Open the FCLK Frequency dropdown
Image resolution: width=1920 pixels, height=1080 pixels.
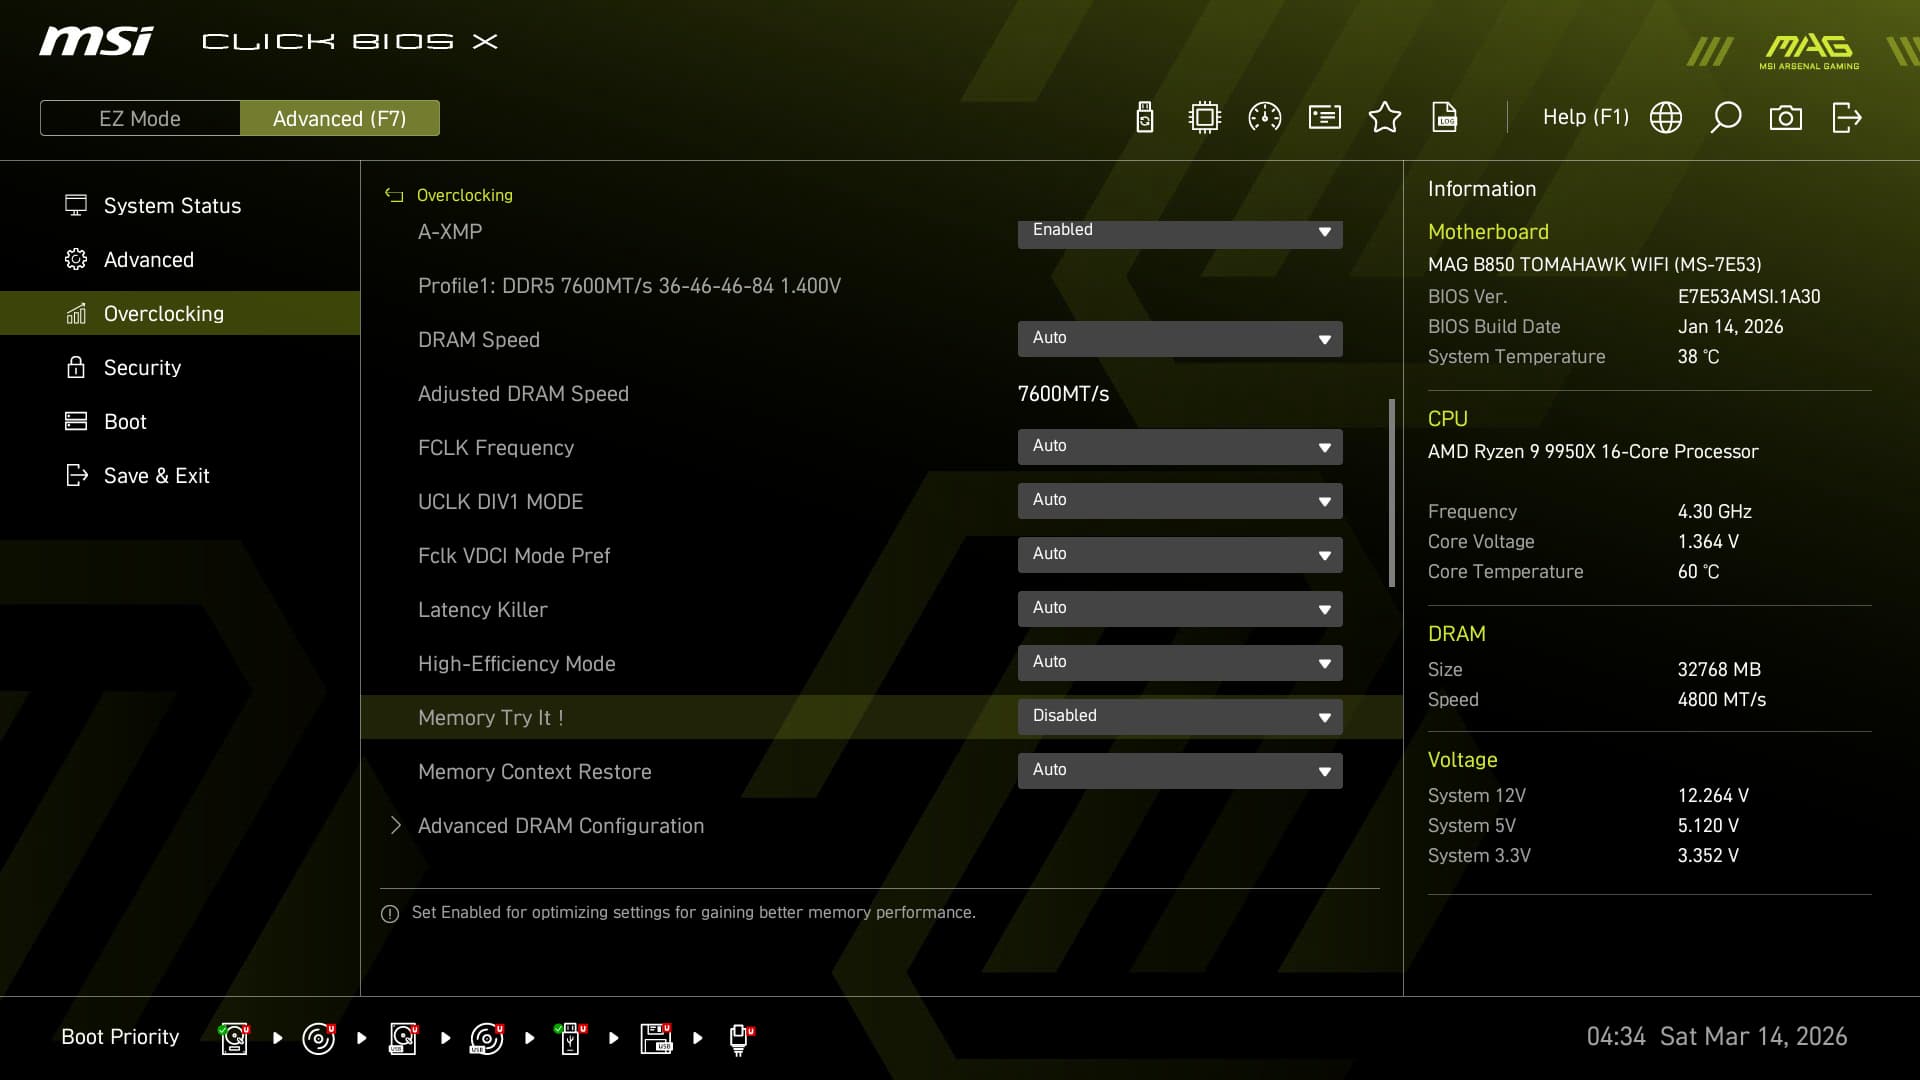point(1180,446)
